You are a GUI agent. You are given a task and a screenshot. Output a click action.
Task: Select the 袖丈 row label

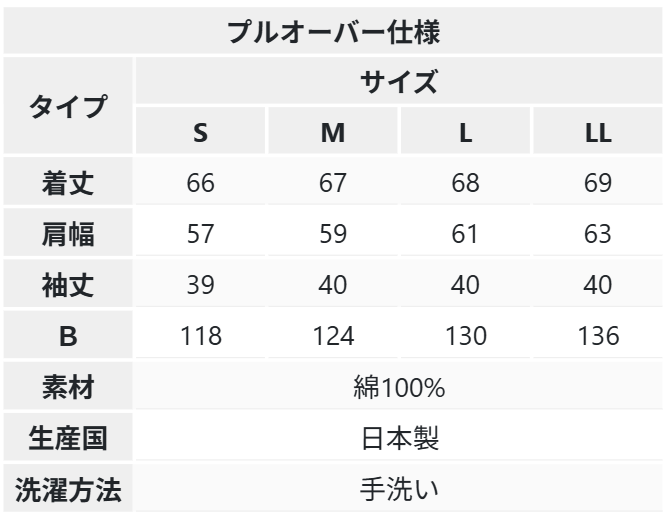point(68,285)
